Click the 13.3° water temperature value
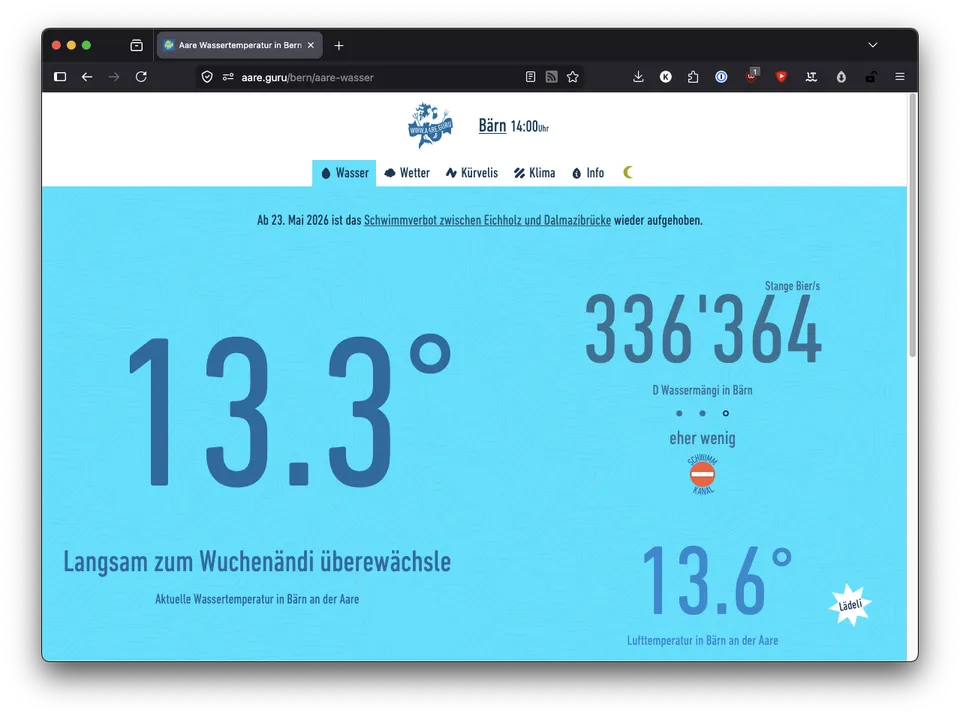This screenshot has width=960, height=716. click(x=290, y=410)
